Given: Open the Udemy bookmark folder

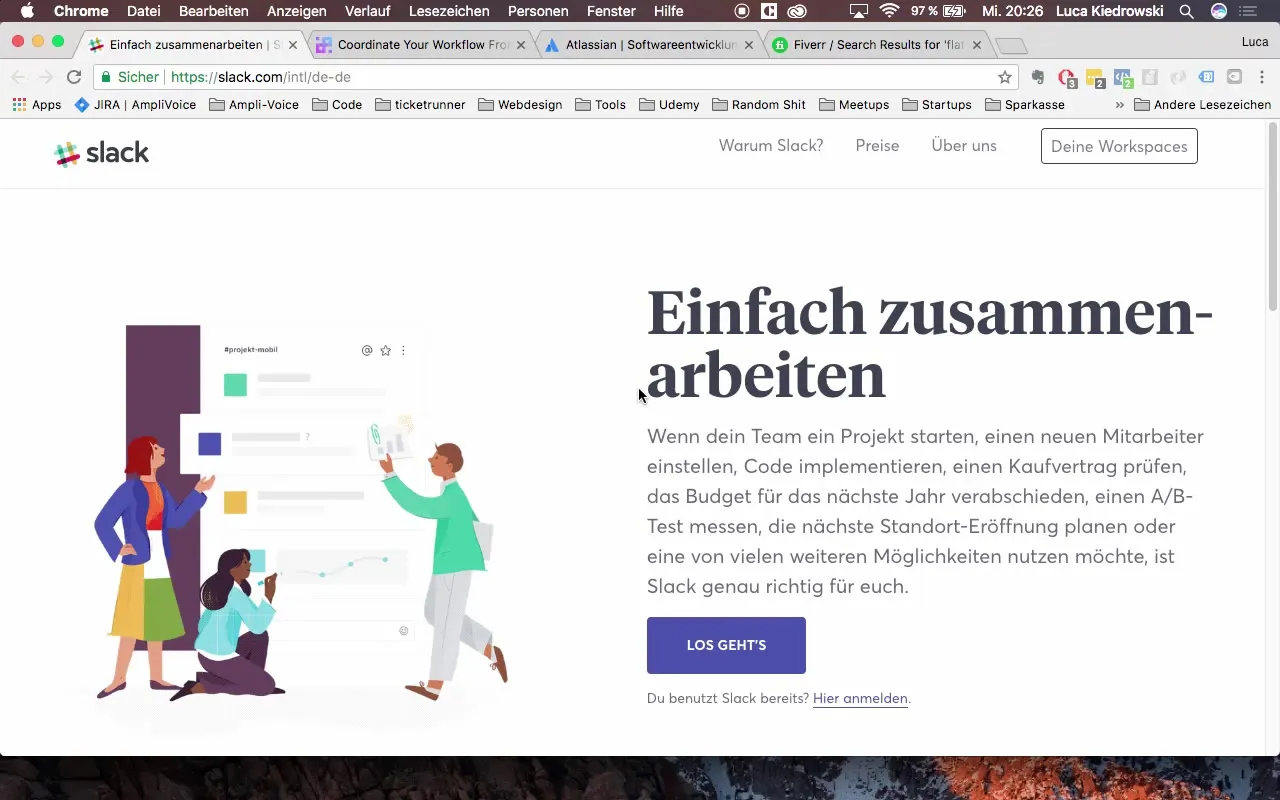Looking at the screenshot, I should pos(669,104).
